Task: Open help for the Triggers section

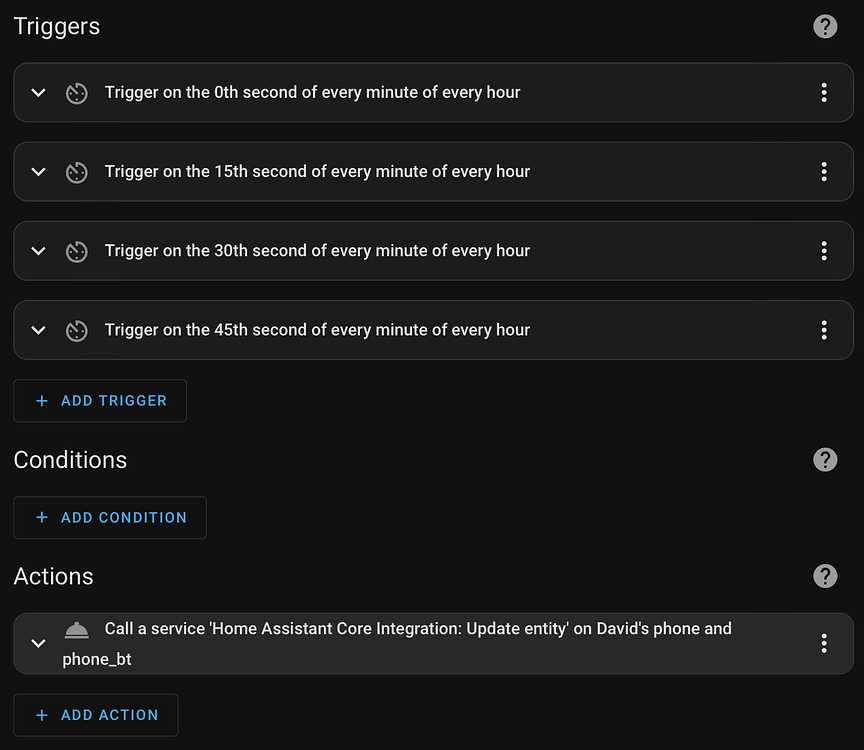Action: [x=825, y=26]
